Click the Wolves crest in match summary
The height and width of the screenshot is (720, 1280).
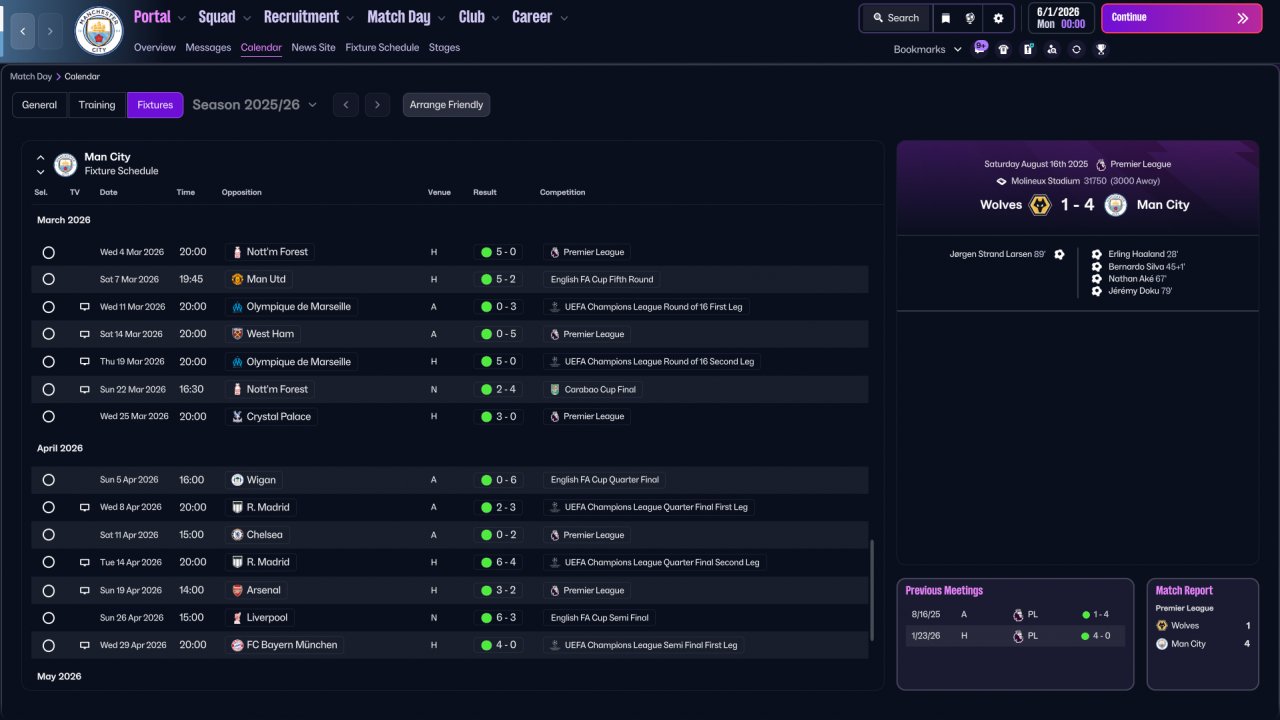(x=1040, y=205)
